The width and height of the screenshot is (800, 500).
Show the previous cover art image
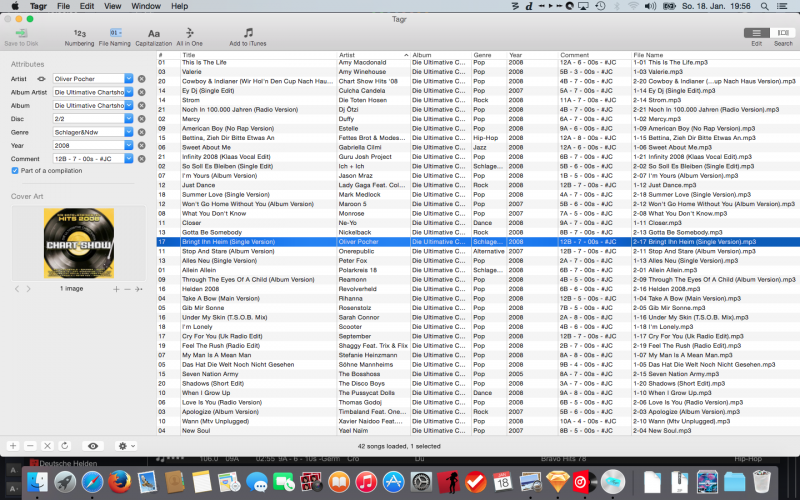pyautogui.click(x=17, y=289)
